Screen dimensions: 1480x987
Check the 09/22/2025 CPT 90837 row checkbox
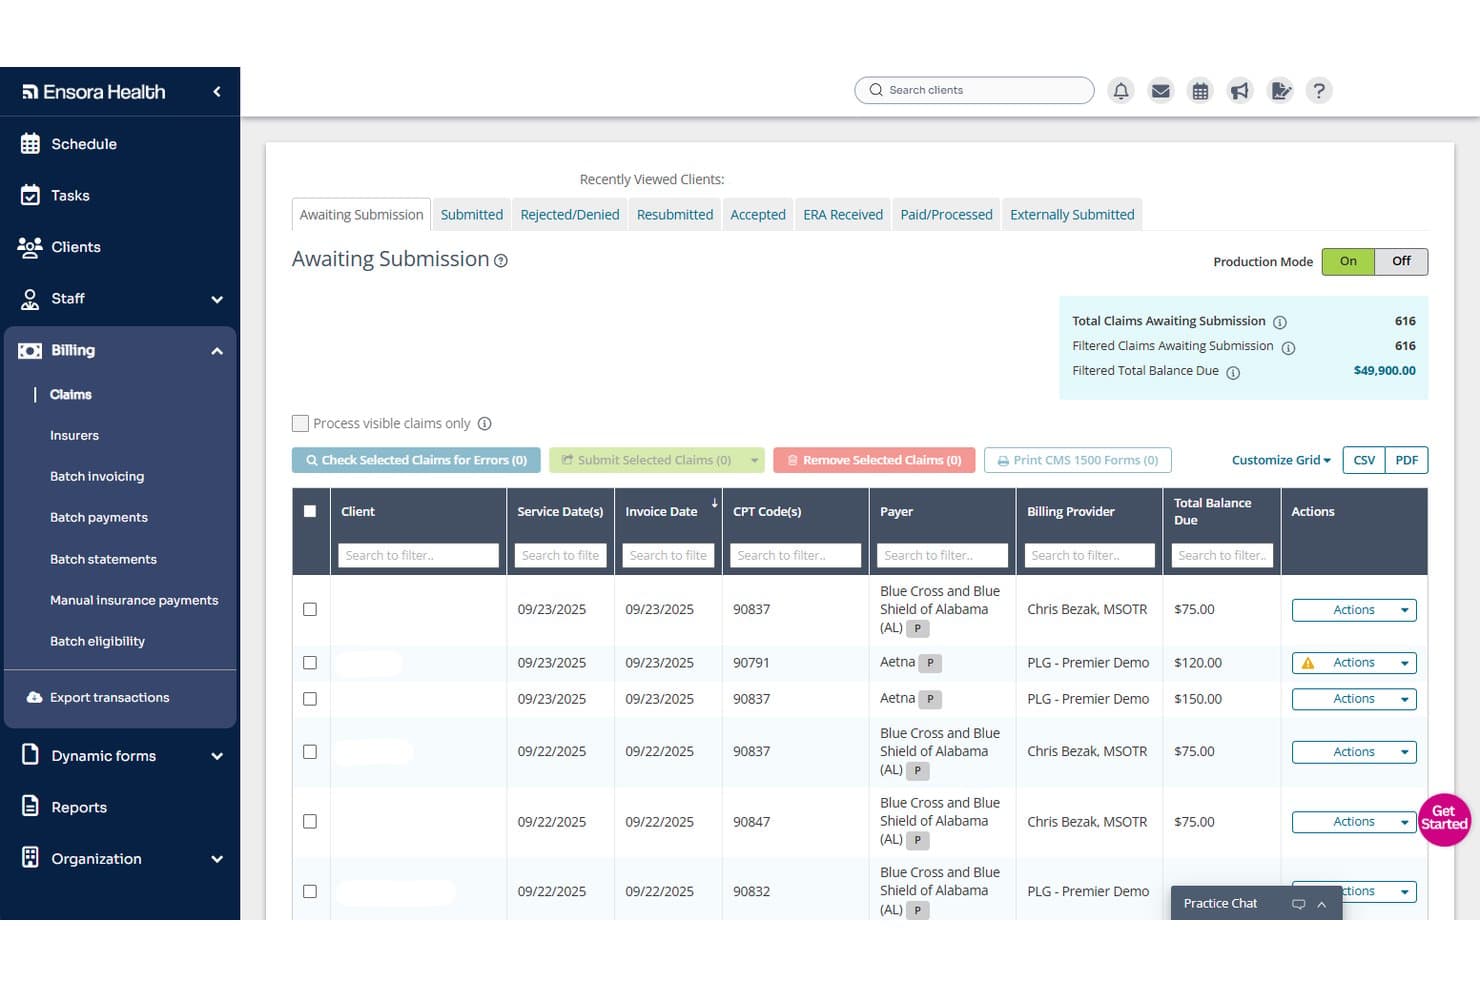click(x=310, y=752)
